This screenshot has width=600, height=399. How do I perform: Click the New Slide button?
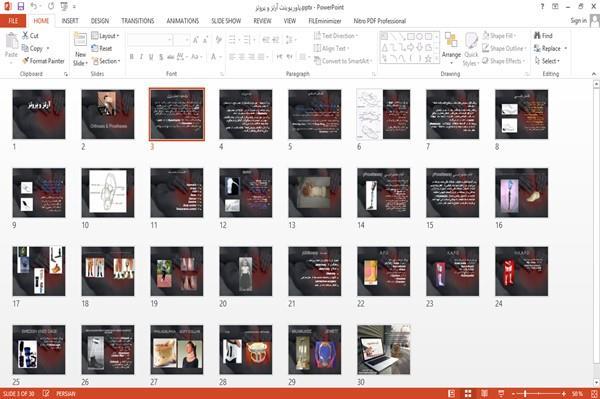click(80, 49)
